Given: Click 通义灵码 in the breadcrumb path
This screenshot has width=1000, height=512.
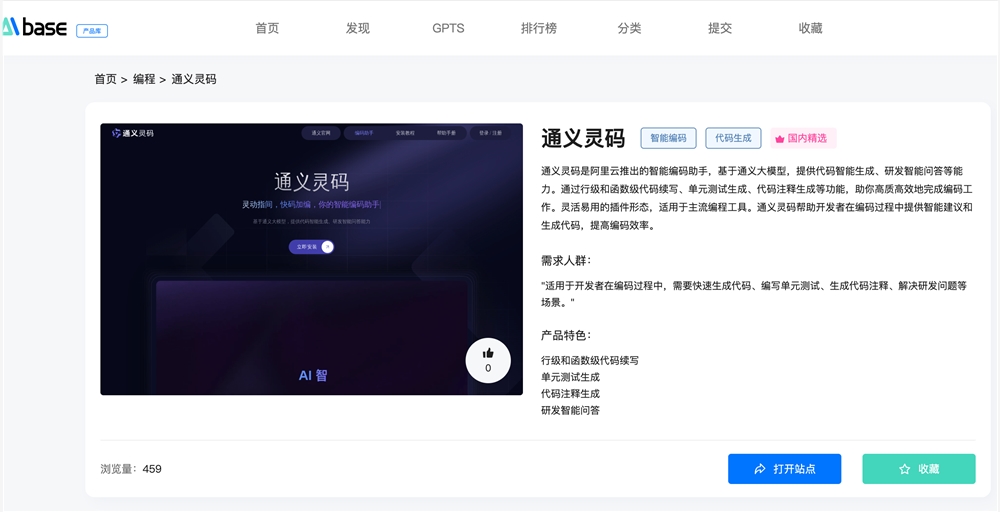Looking at the screenshot, I should [194, 79].
